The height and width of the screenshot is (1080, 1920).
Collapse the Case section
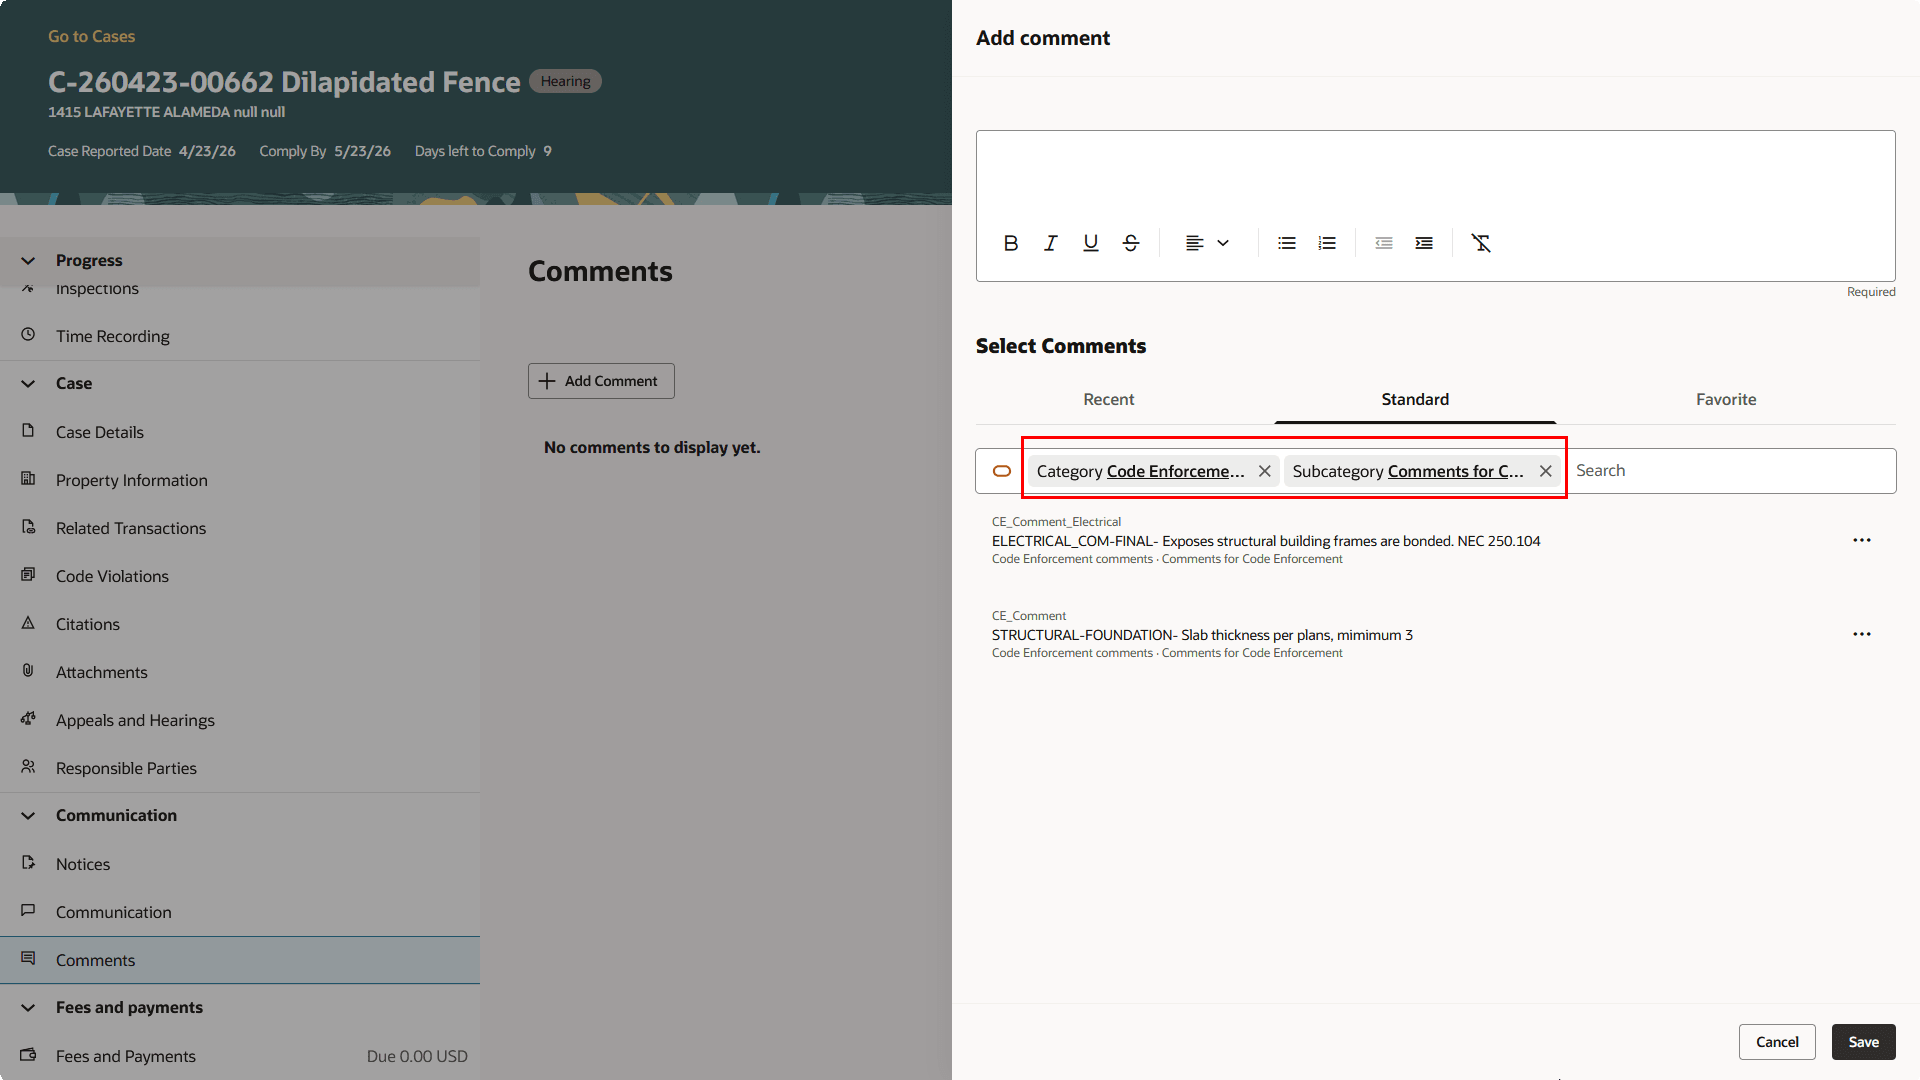click(28, 383)
